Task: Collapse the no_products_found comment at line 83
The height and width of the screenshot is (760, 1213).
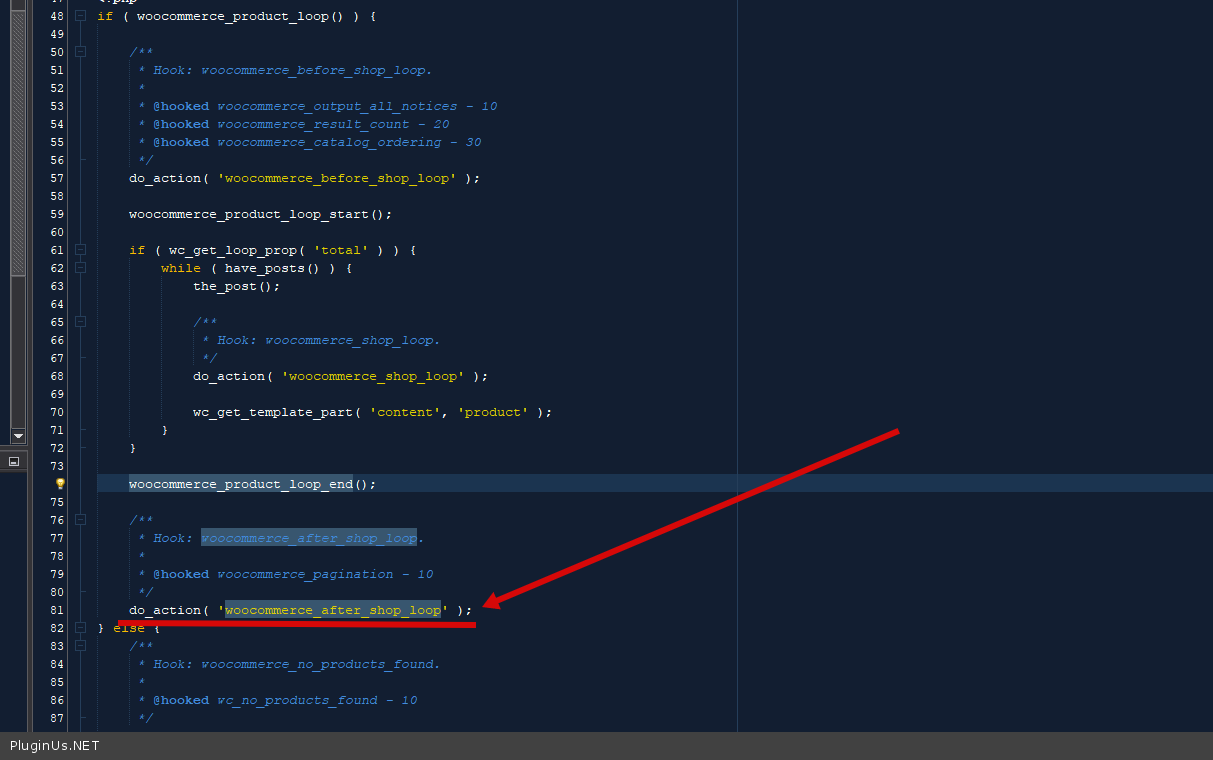Action: coord(80,646)
